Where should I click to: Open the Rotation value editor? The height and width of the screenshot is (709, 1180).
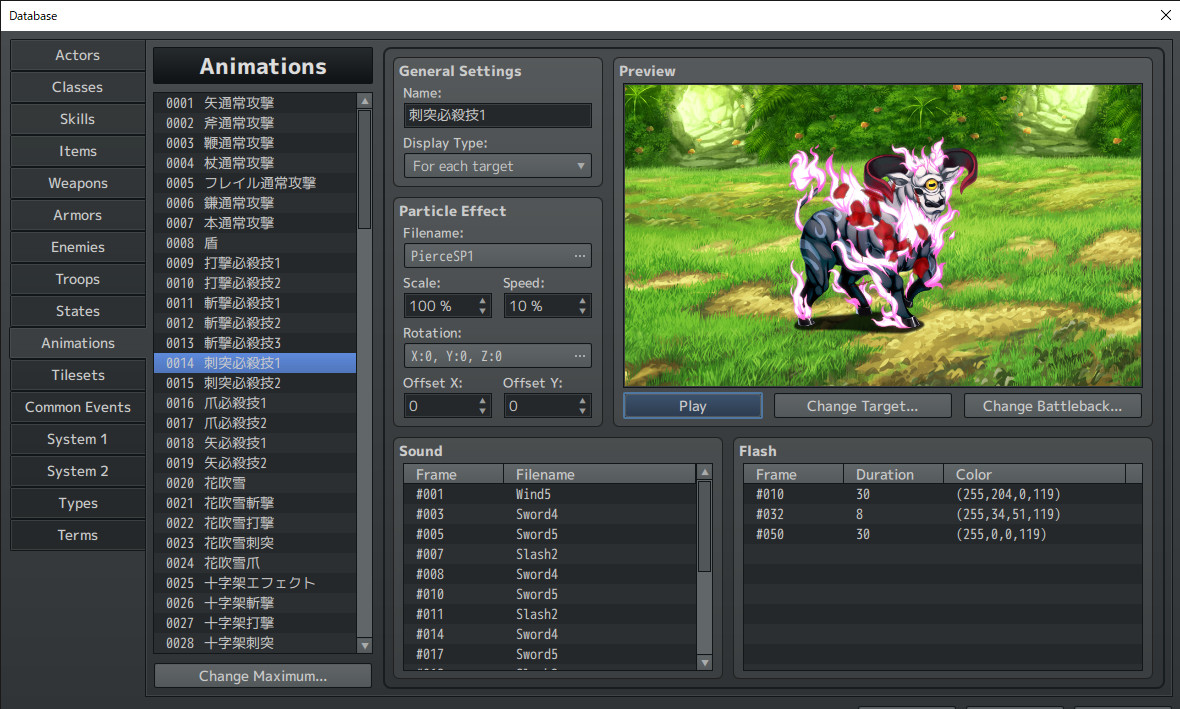click(580, 355)
